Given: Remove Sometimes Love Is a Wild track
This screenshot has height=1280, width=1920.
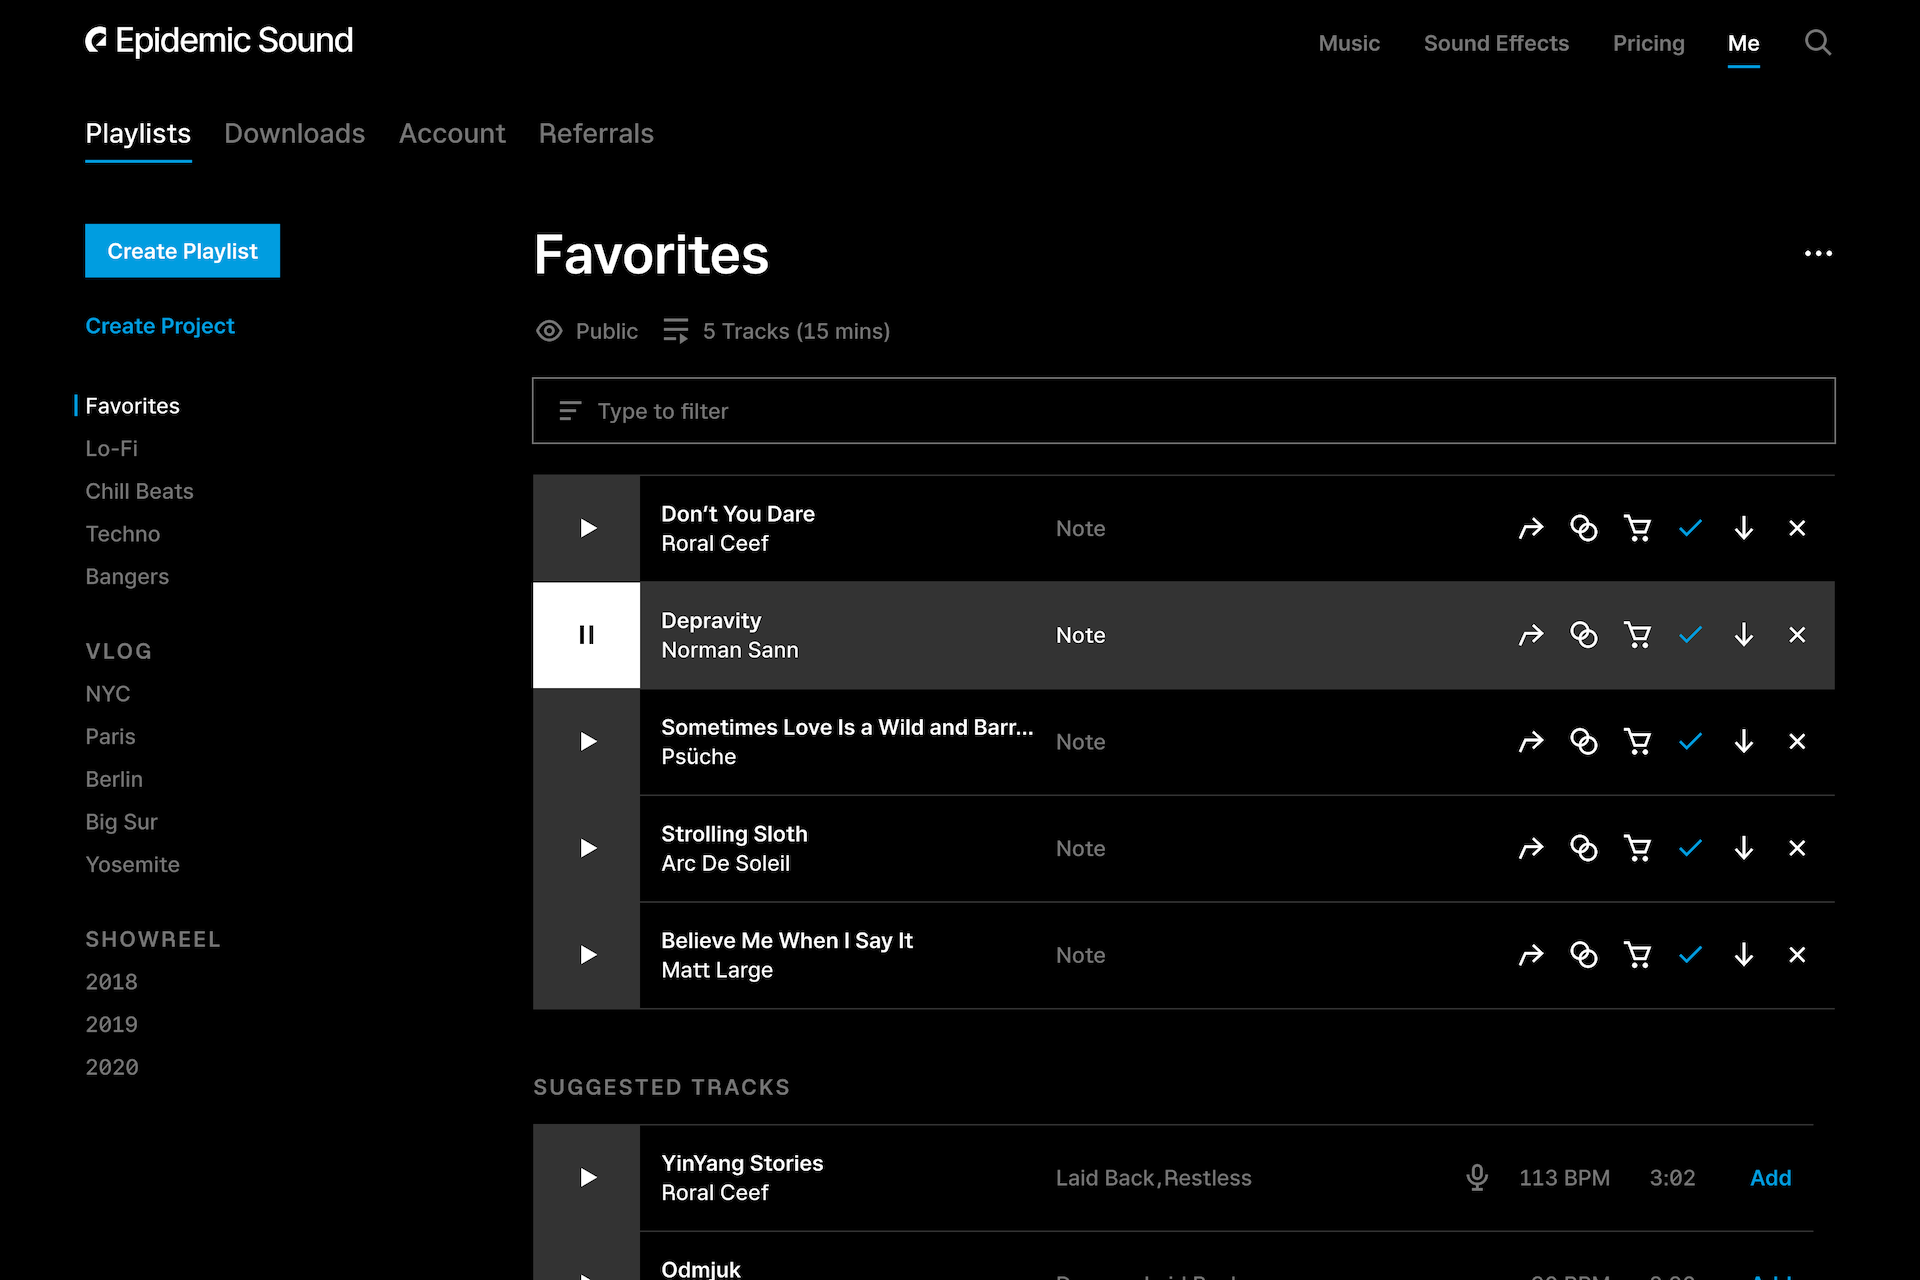Looking at the screenshot, I should pyautogui.click(x=1797, y=742).
